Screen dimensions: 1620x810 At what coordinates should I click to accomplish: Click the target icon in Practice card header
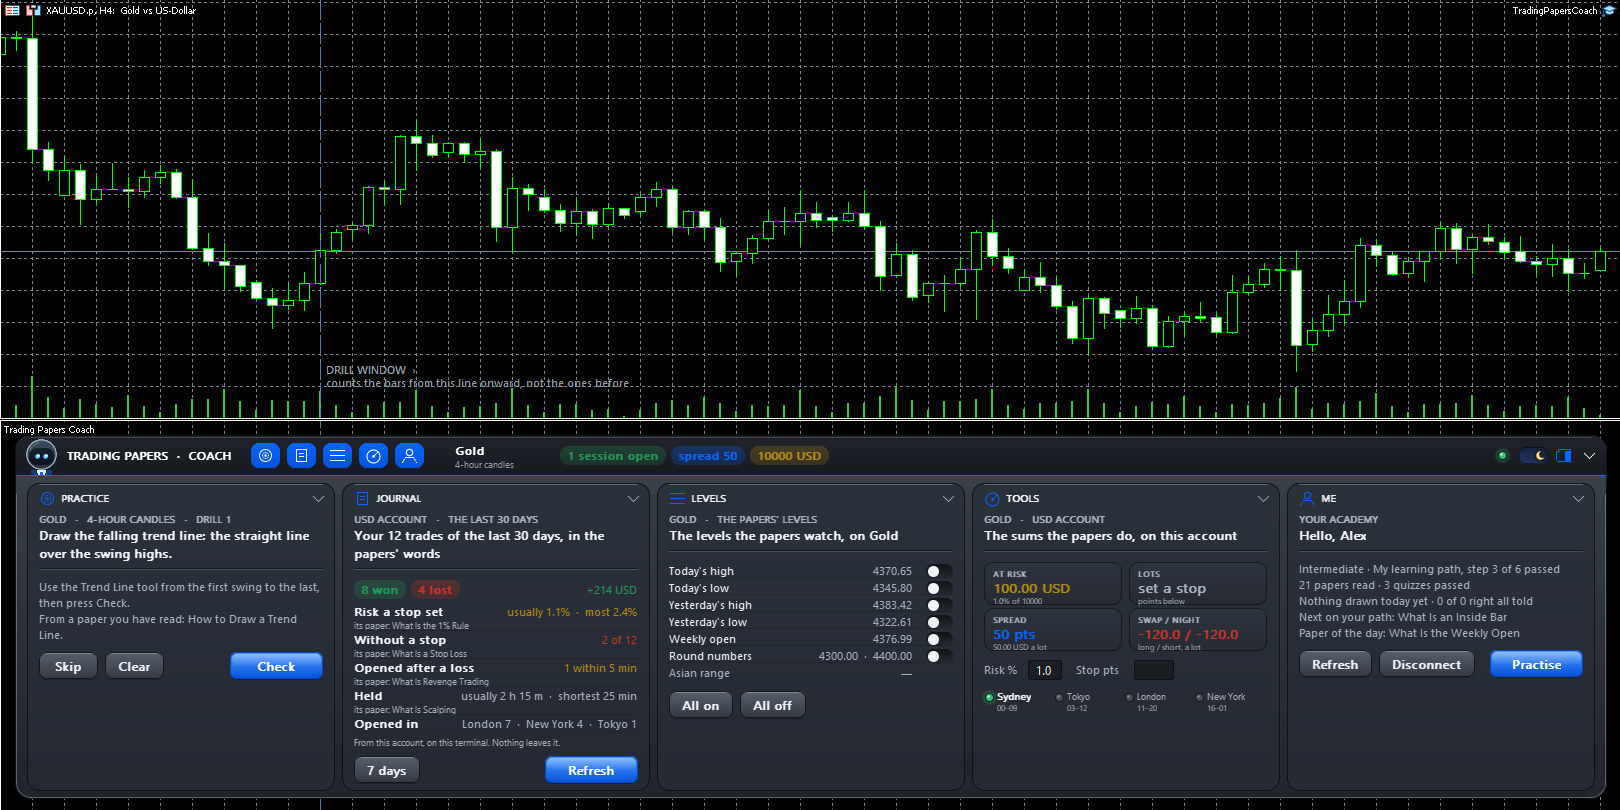click(x=47, y=498)
